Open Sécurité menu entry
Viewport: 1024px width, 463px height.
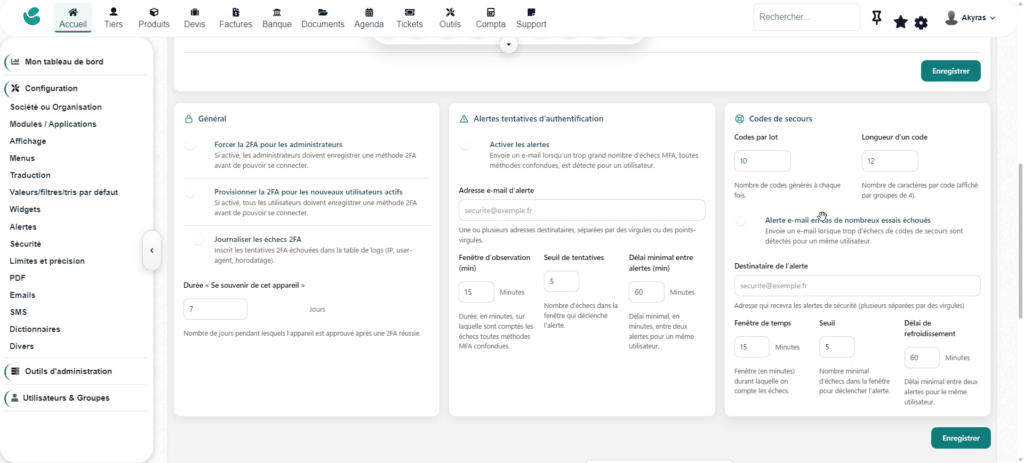pos(25,244)
